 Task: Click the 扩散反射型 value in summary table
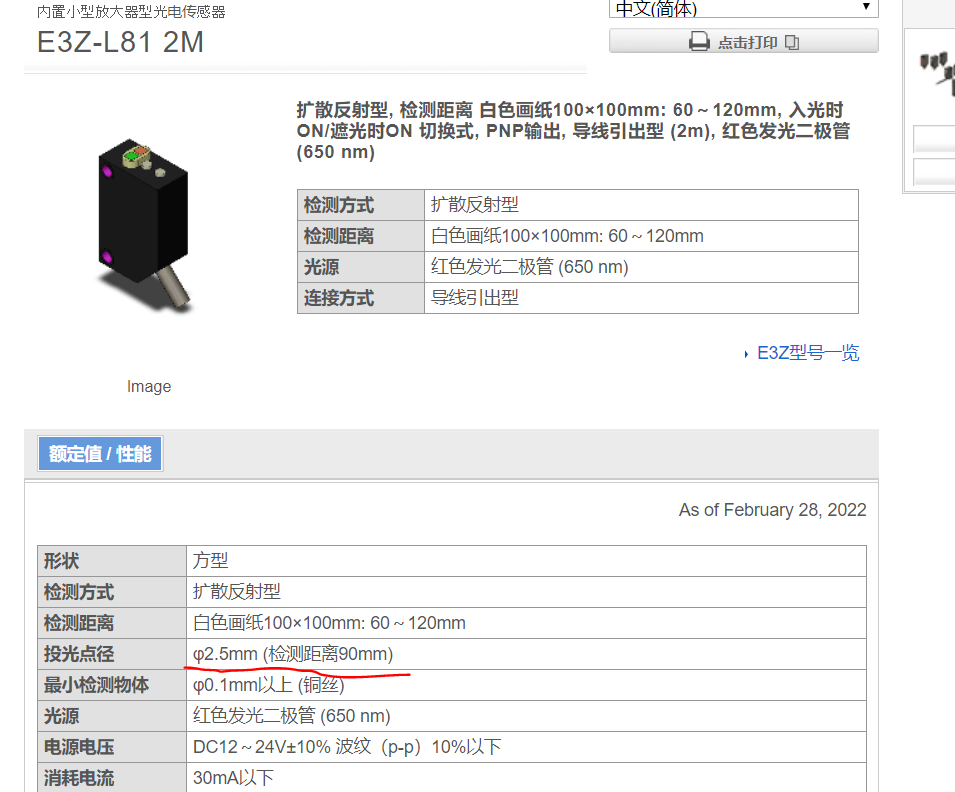pyautogui.click(x=475, y=205)
